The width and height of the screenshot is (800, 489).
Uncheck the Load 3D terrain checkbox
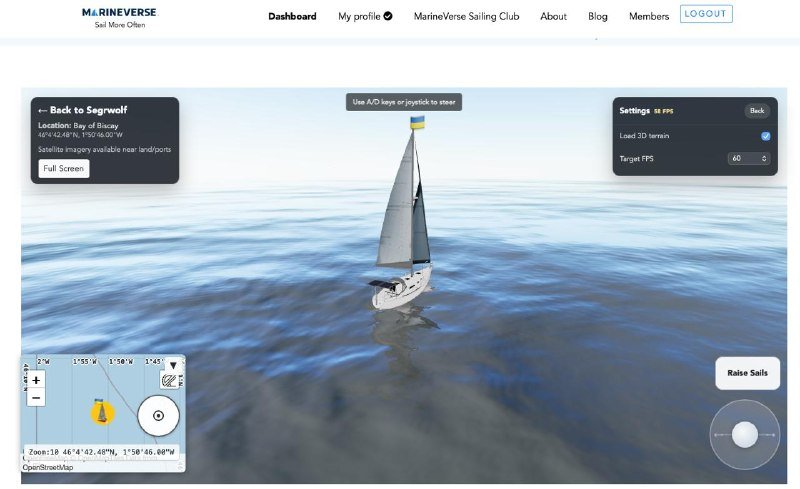point(765,136)
